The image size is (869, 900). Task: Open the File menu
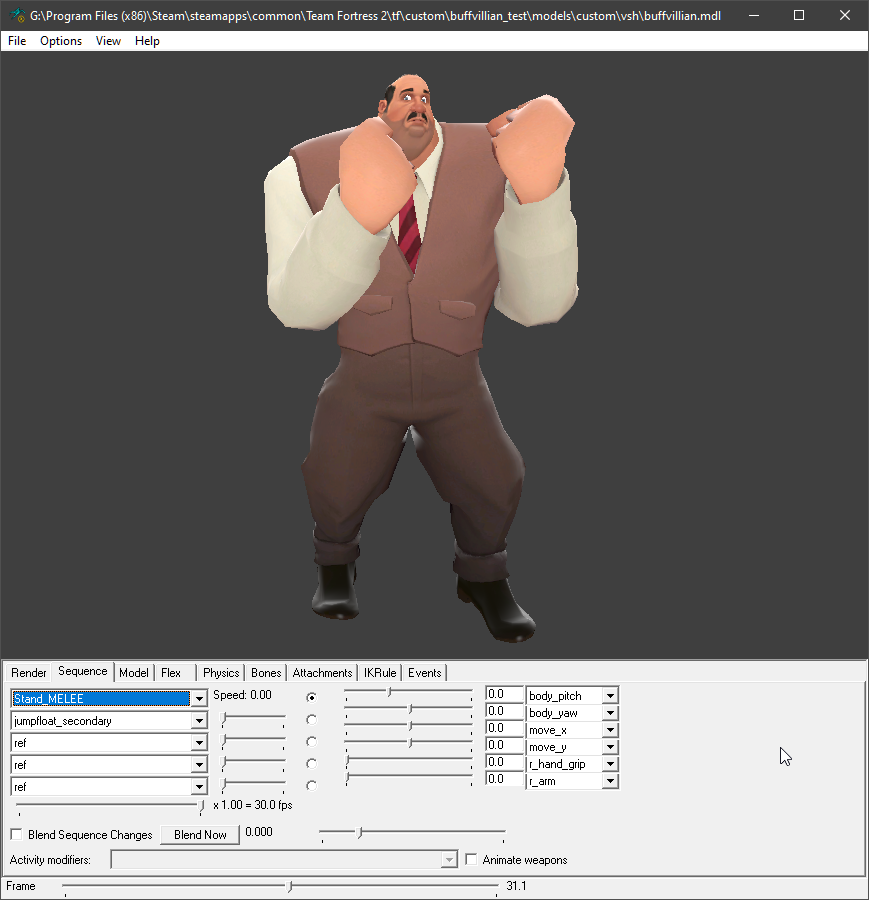(x=17, y=41)
